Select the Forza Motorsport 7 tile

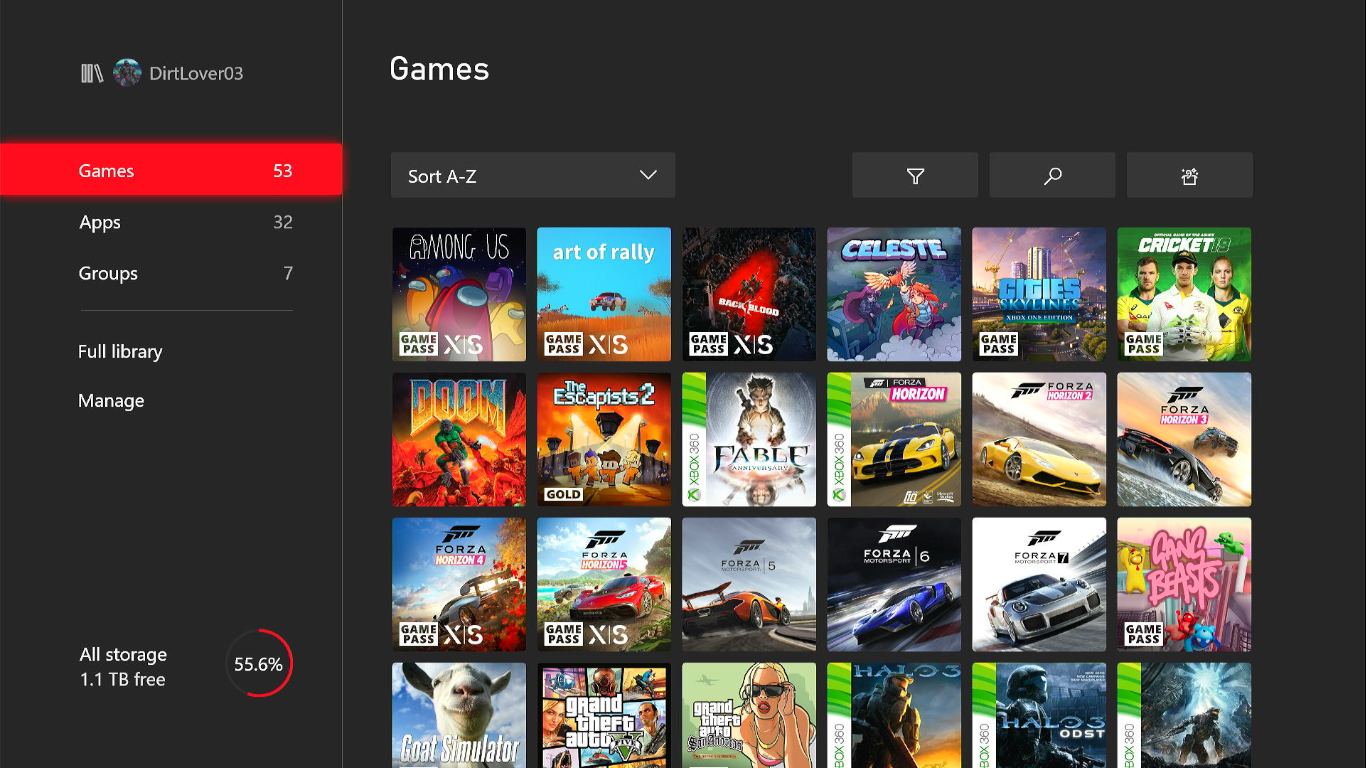coord(1039,584)
